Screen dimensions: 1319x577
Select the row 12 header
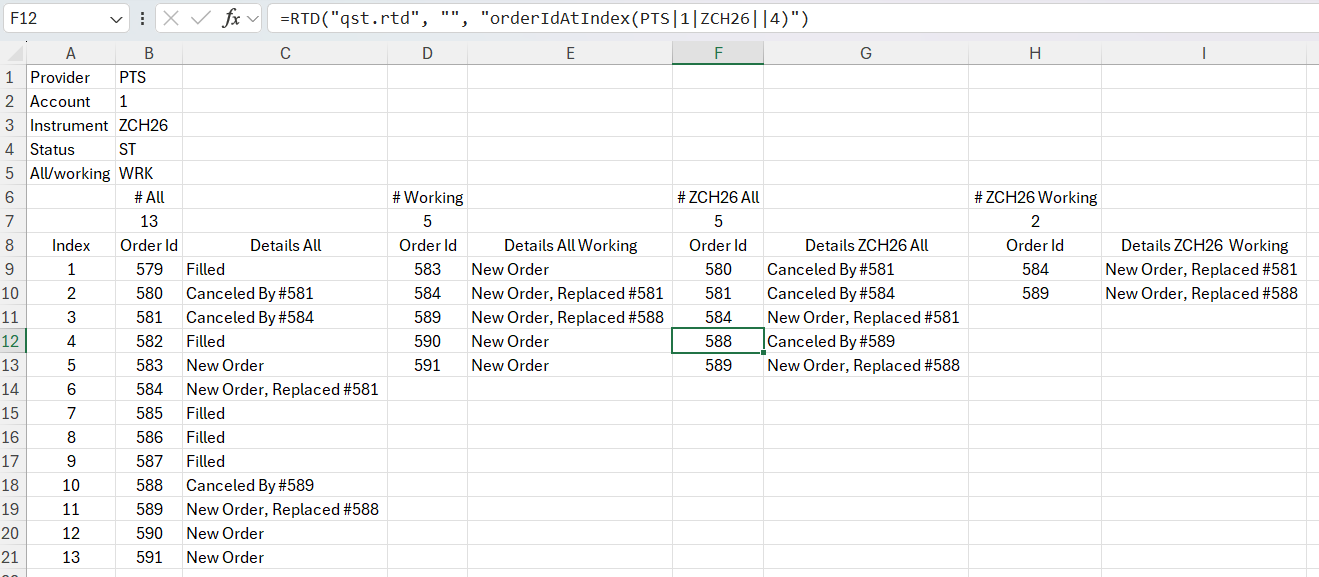(x=12, y=341)
